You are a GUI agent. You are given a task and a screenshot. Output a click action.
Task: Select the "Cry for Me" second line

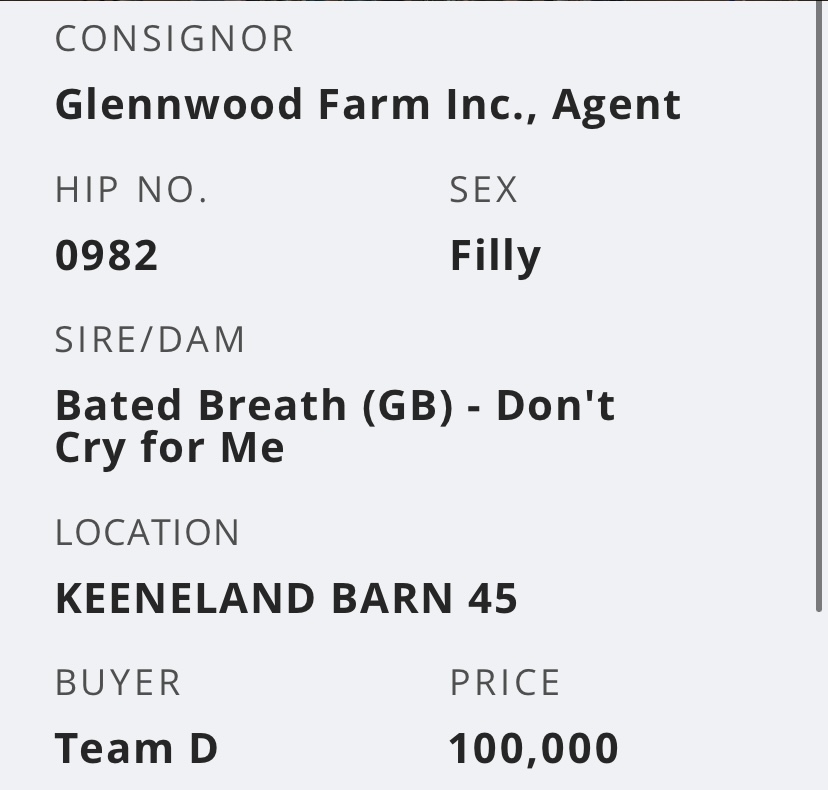pyautogui.click(x=170, y=447)
